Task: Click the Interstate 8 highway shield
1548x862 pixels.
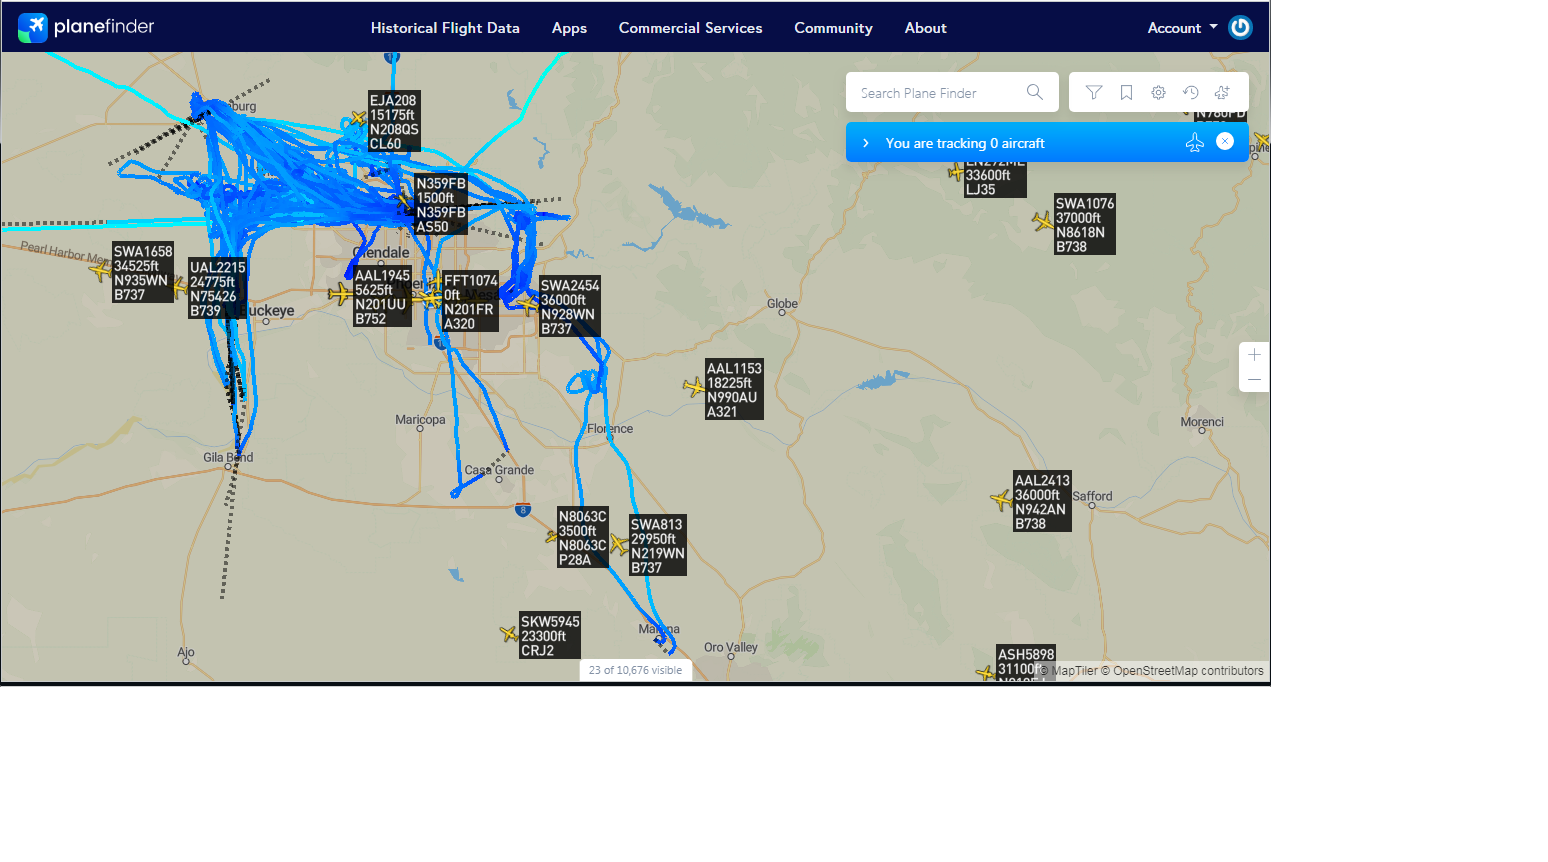Action: (x=523, y=510)
